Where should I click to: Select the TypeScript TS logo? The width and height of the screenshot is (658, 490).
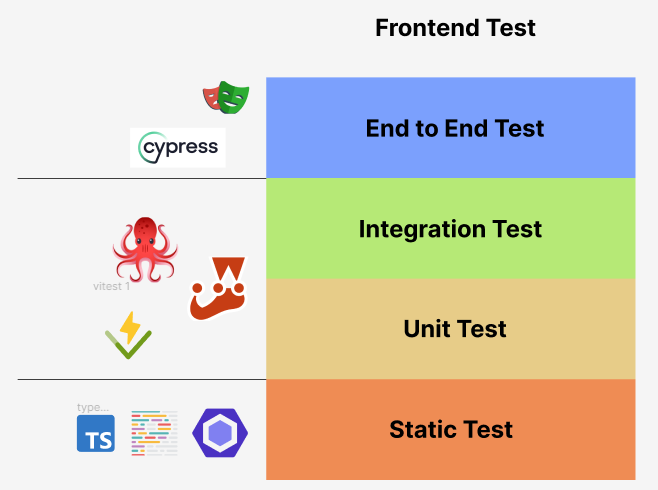tap(96, 433)
